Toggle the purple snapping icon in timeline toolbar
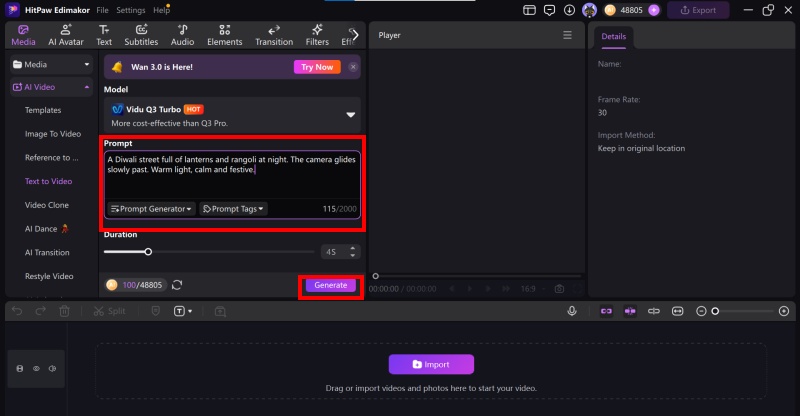This screenshot has width=800, height=416. click(x=630, y=311)
